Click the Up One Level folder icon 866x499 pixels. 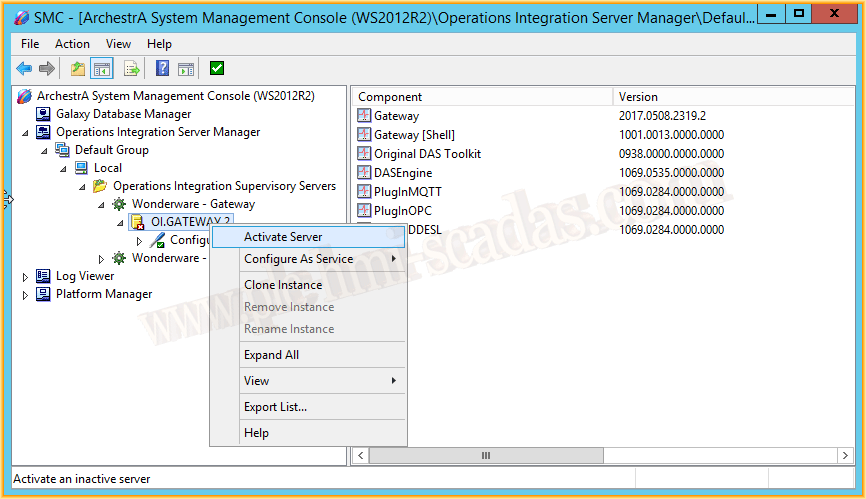tap(77, 68)
